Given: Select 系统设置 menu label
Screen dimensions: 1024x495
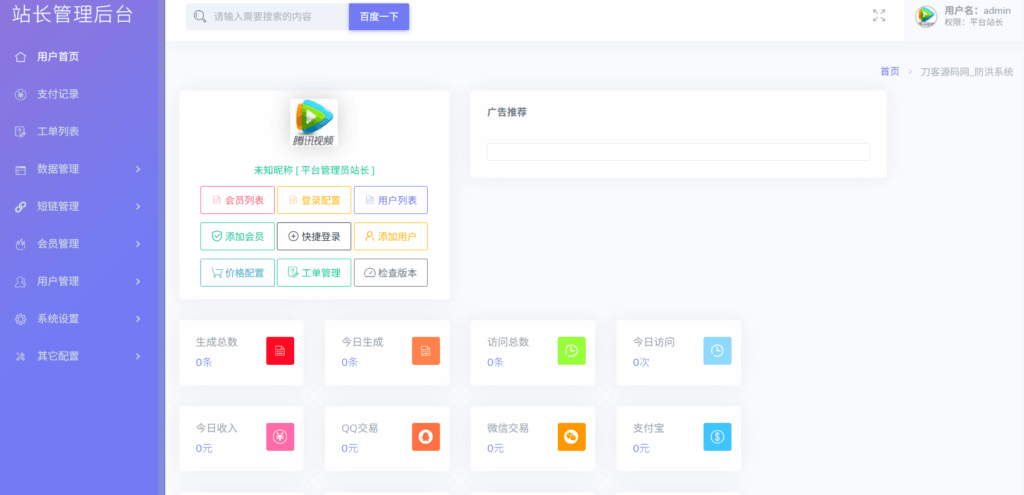Looking at the screenshot, I should click(58, 319).
